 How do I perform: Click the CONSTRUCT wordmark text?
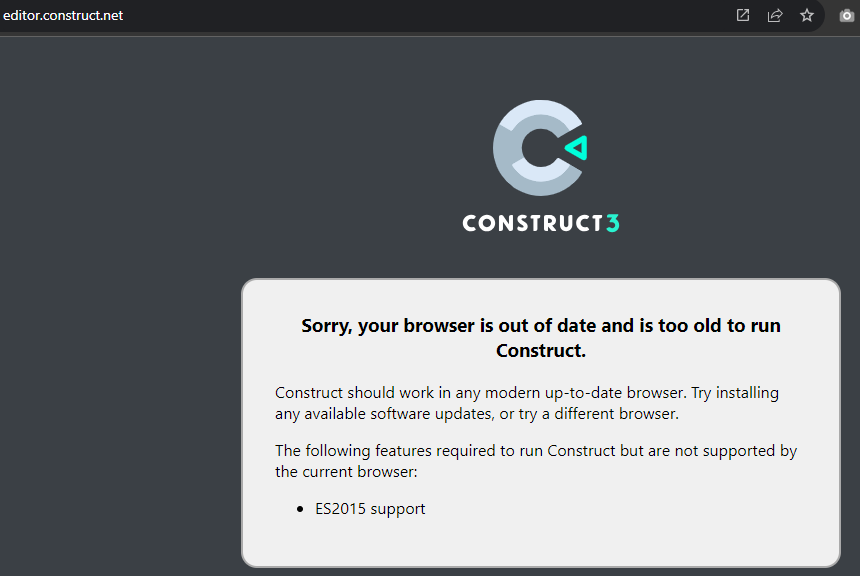pos(533,223)
